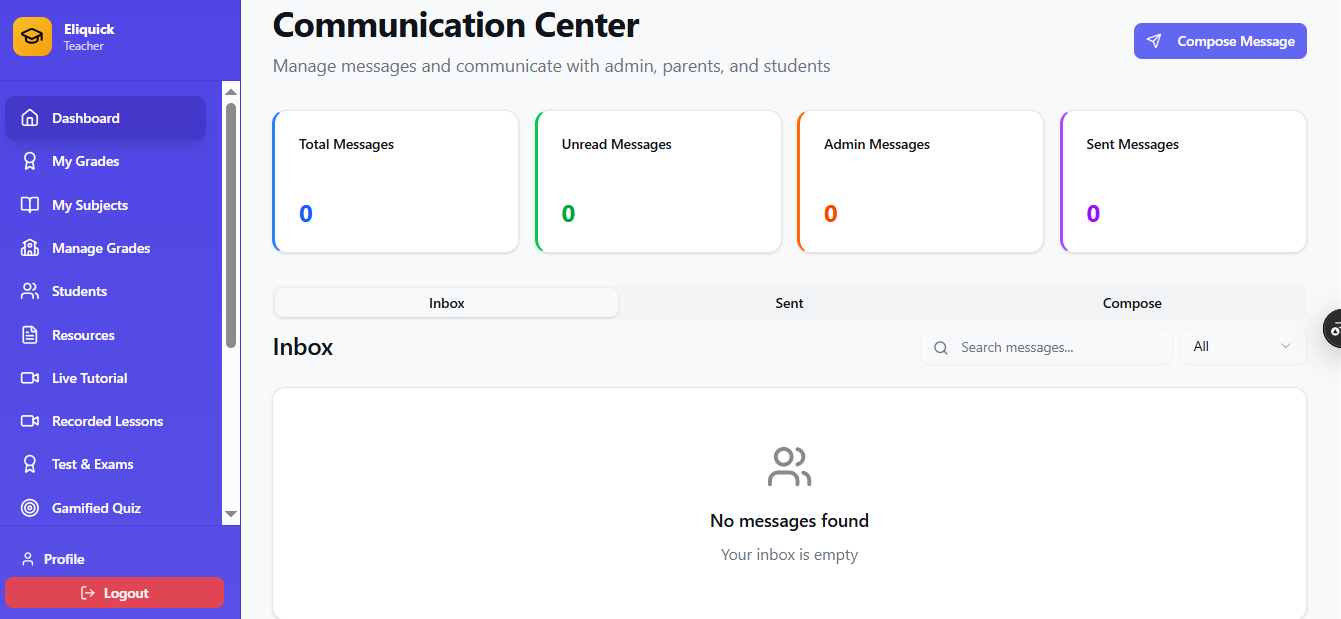Click the paper plane icon in Compose Message
This screenshot has height=619, width=1341.
(1154, 41)
